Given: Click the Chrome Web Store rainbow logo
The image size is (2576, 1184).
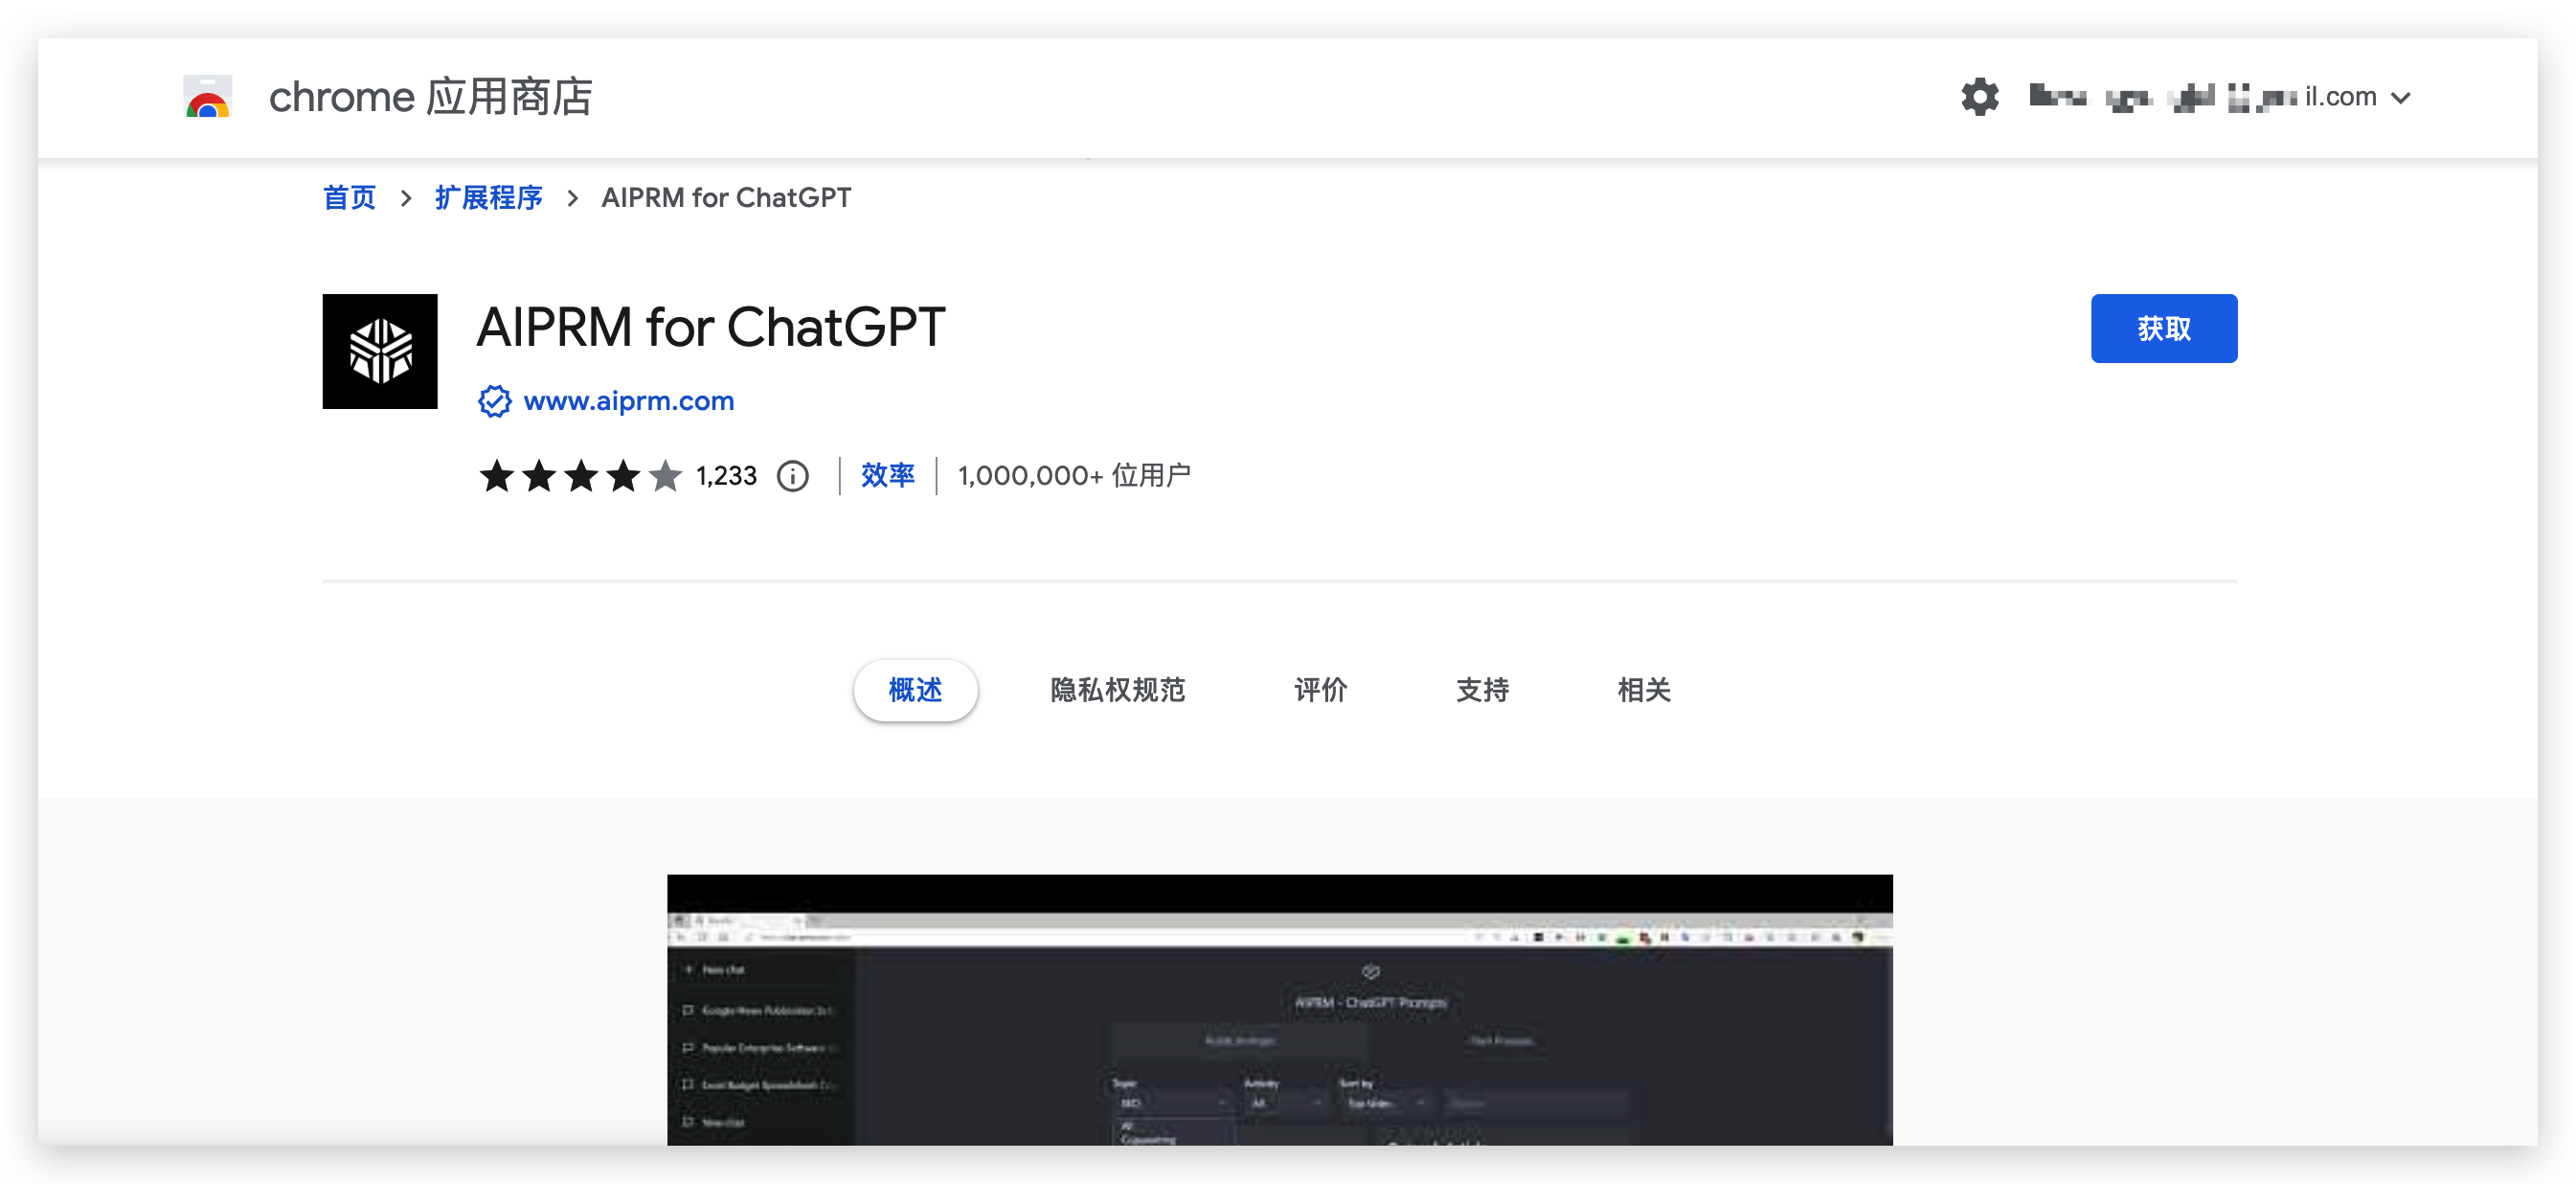Looking at the screenshot, I should coord(208,97).
